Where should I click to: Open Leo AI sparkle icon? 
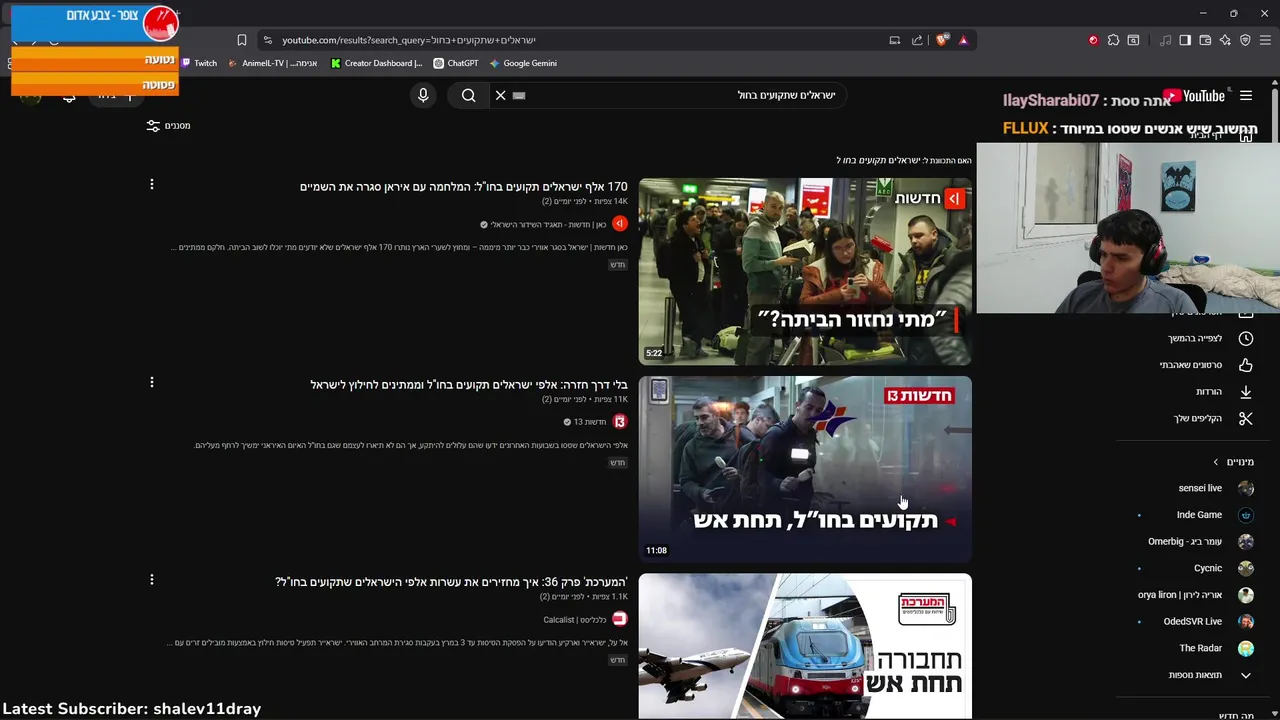pos(1225,40)
